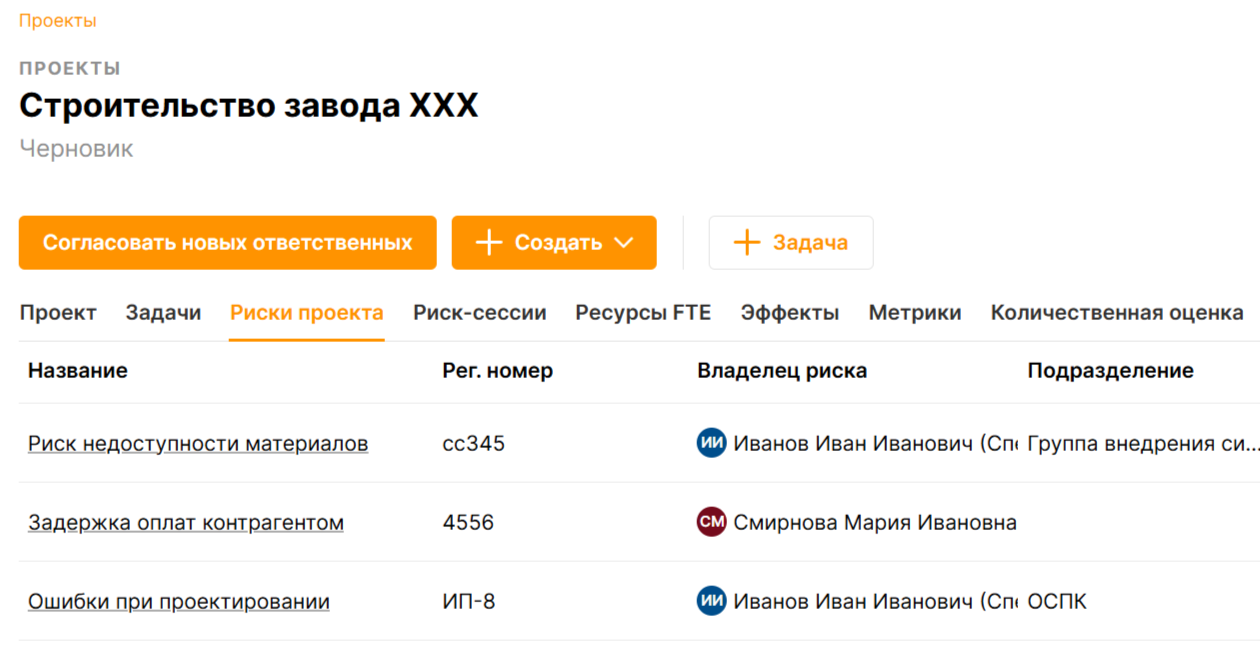Click Смирнова Мария avatar icon СМ

[x=711, y=522]
